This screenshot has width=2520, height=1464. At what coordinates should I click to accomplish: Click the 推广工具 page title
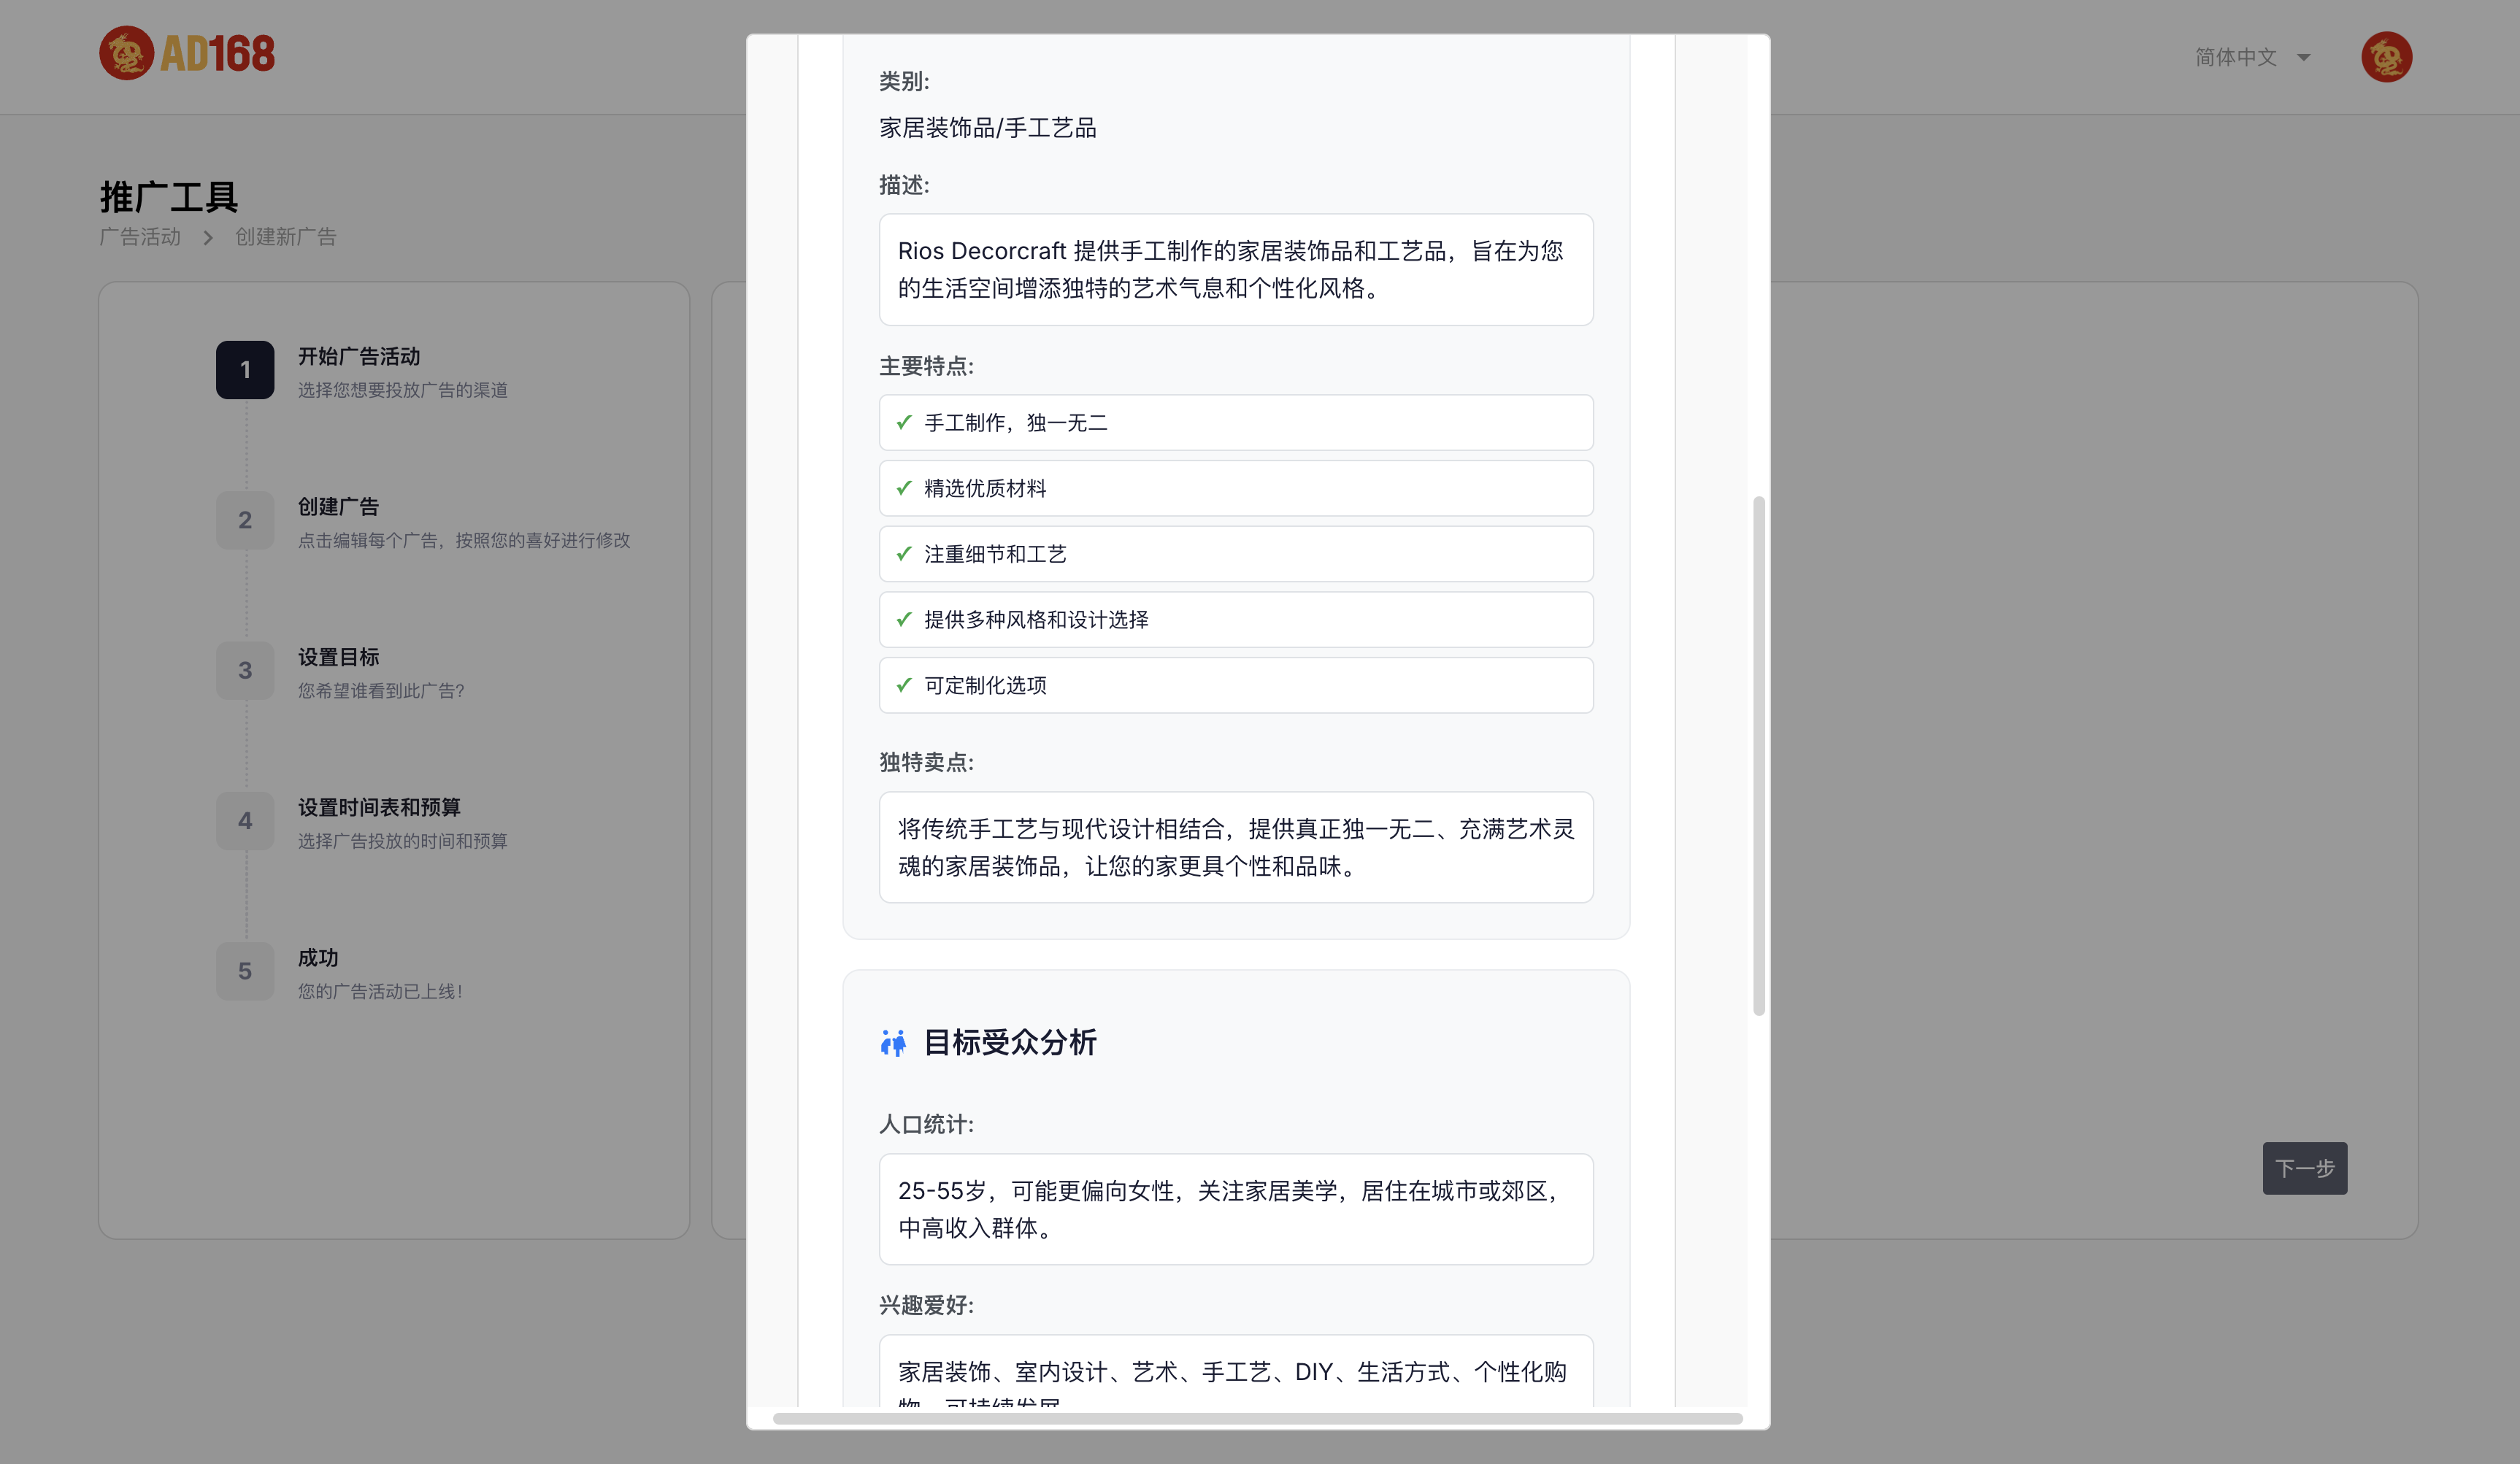coord(168,197)
